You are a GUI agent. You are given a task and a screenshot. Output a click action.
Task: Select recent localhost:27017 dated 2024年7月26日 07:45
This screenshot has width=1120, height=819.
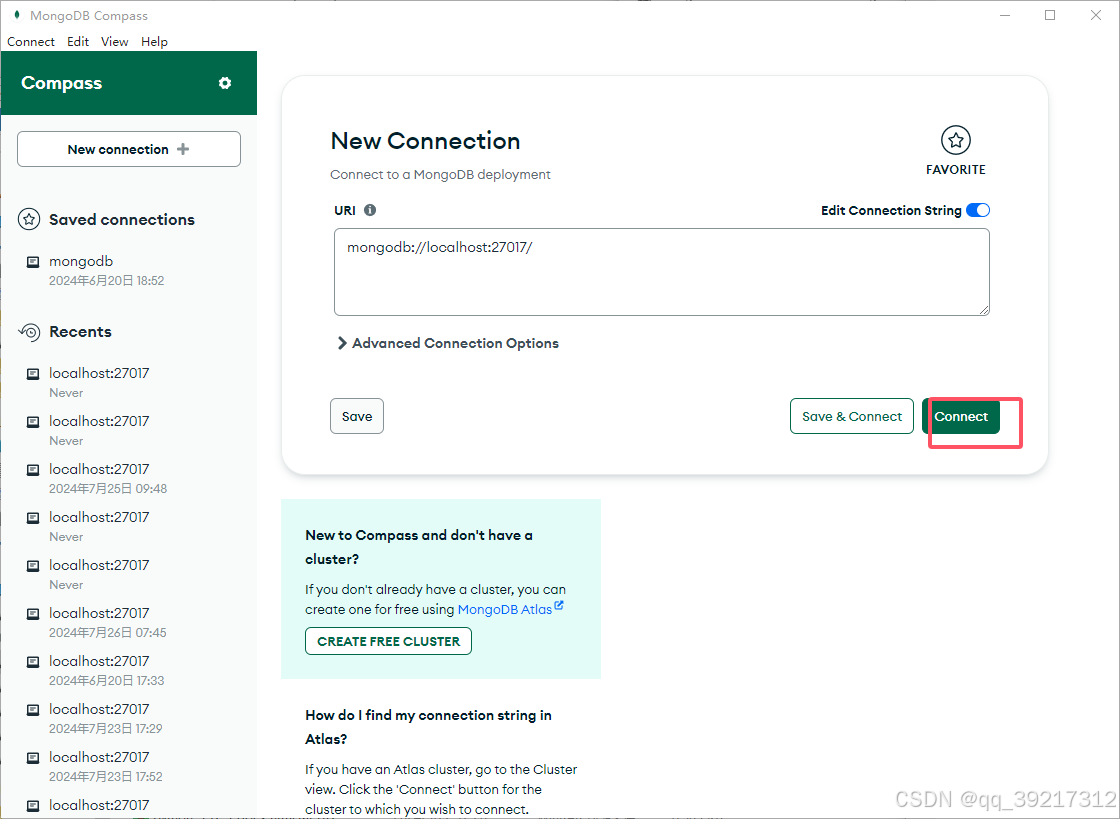[x=129, y=623]
